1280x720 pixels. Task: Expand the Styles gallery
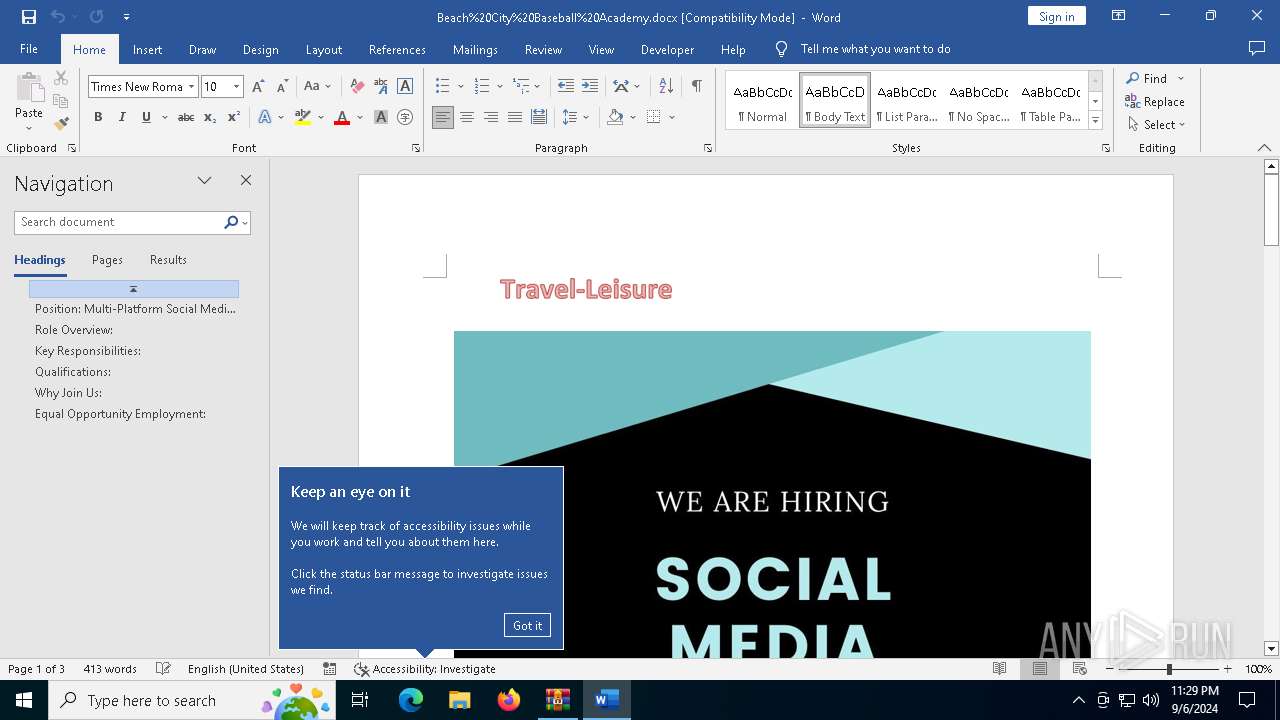1095,121
